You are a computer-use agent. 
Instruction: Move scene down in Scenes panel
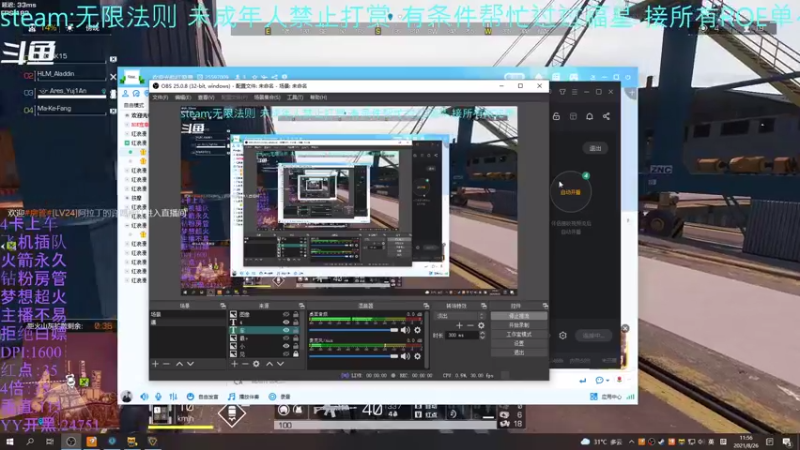pyautogui.click(x=190, y=364)
